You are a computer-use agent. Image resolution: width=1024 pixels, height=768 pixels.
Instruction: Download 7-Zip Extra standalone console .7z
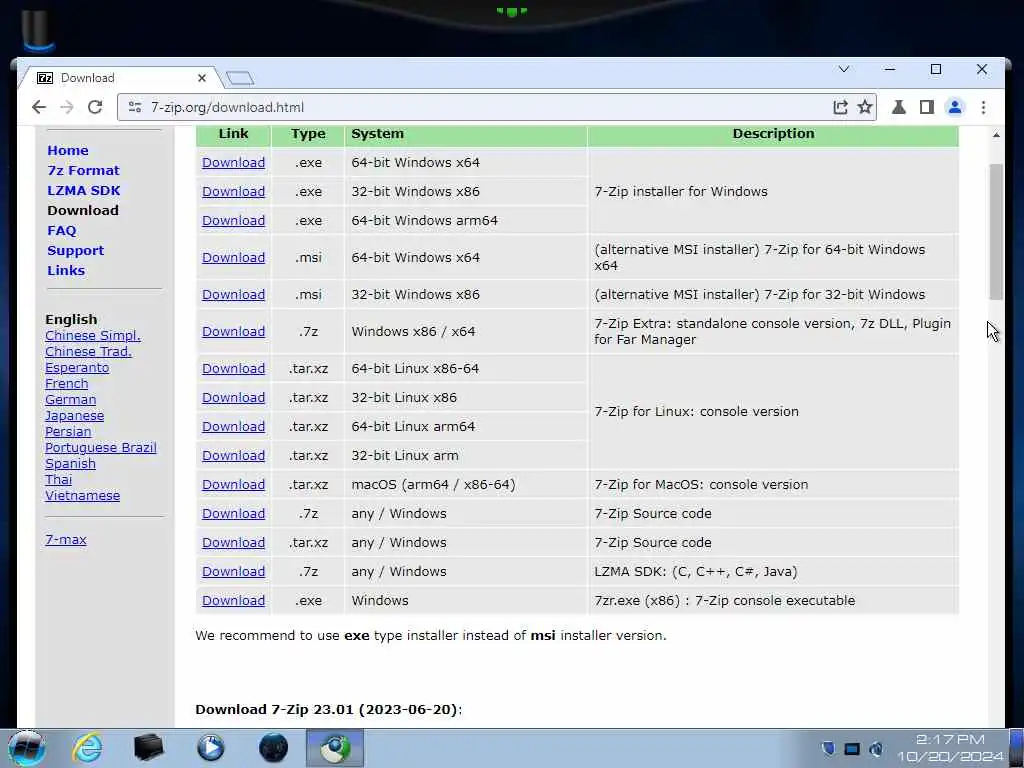coord(233,332)
